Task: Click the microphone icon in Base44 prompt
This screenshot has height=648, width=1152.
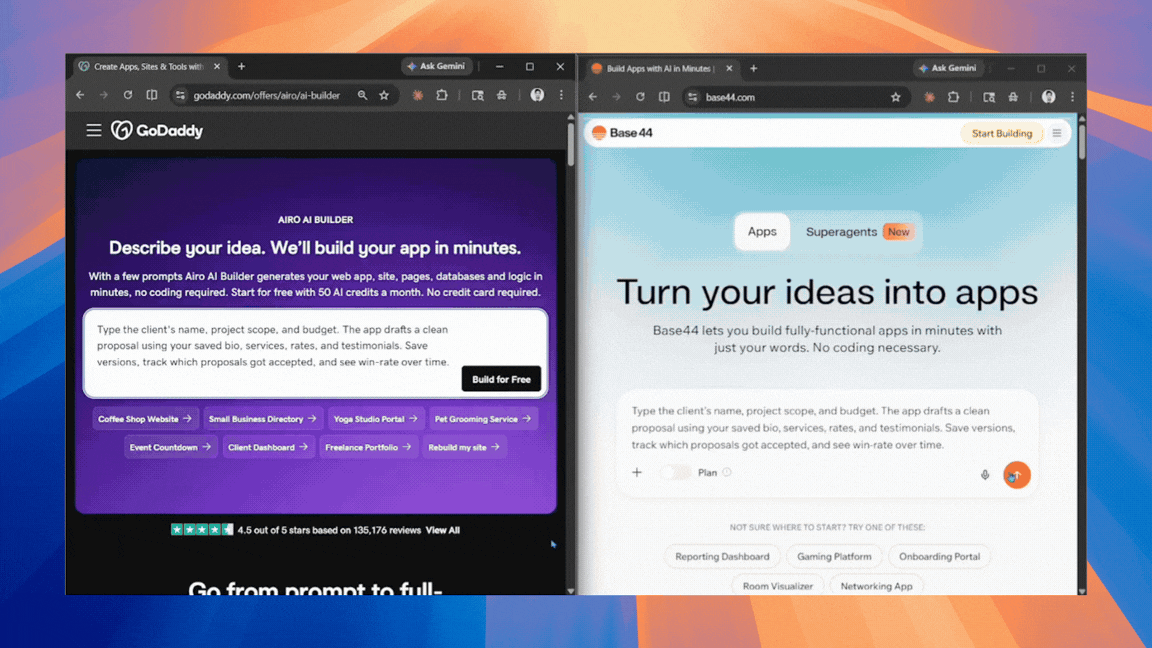Action: [x=985, y=475]
